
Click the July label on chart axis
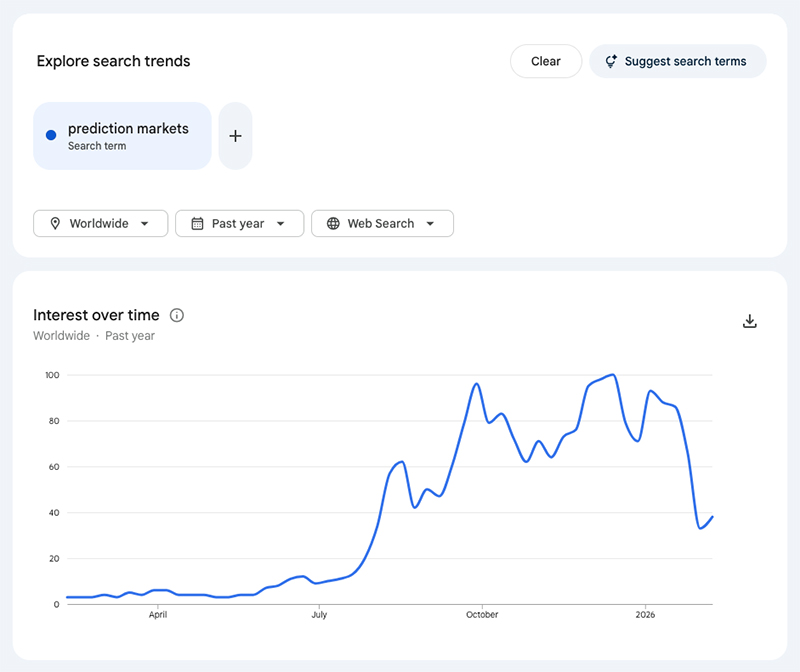[x=319, y=615]
